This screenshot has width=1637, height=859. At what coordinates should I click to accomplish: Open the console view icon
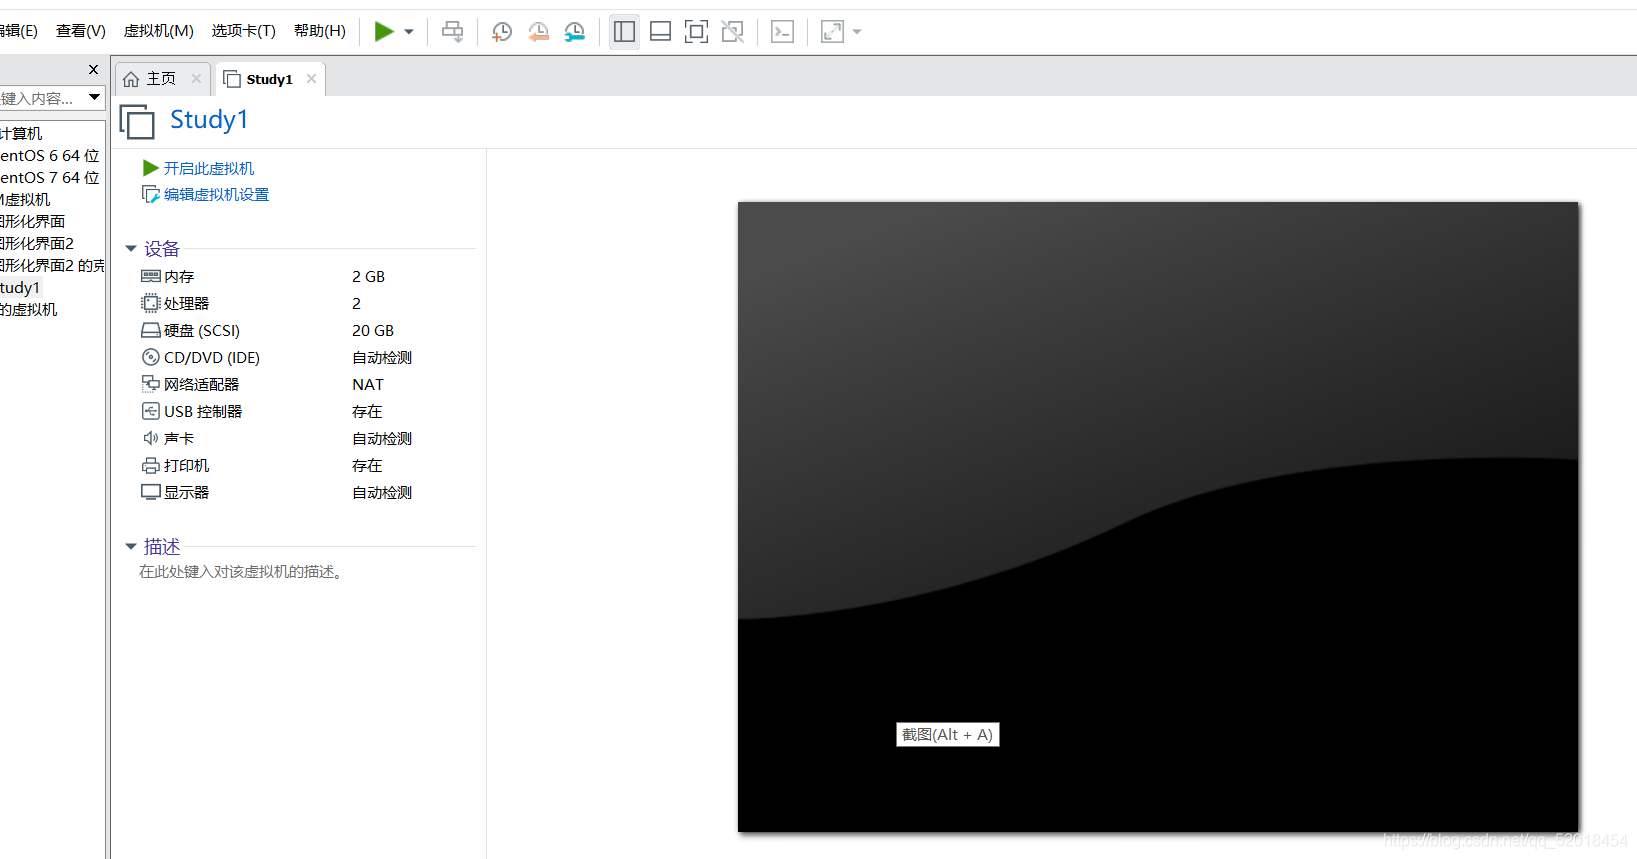click(782, 32)
